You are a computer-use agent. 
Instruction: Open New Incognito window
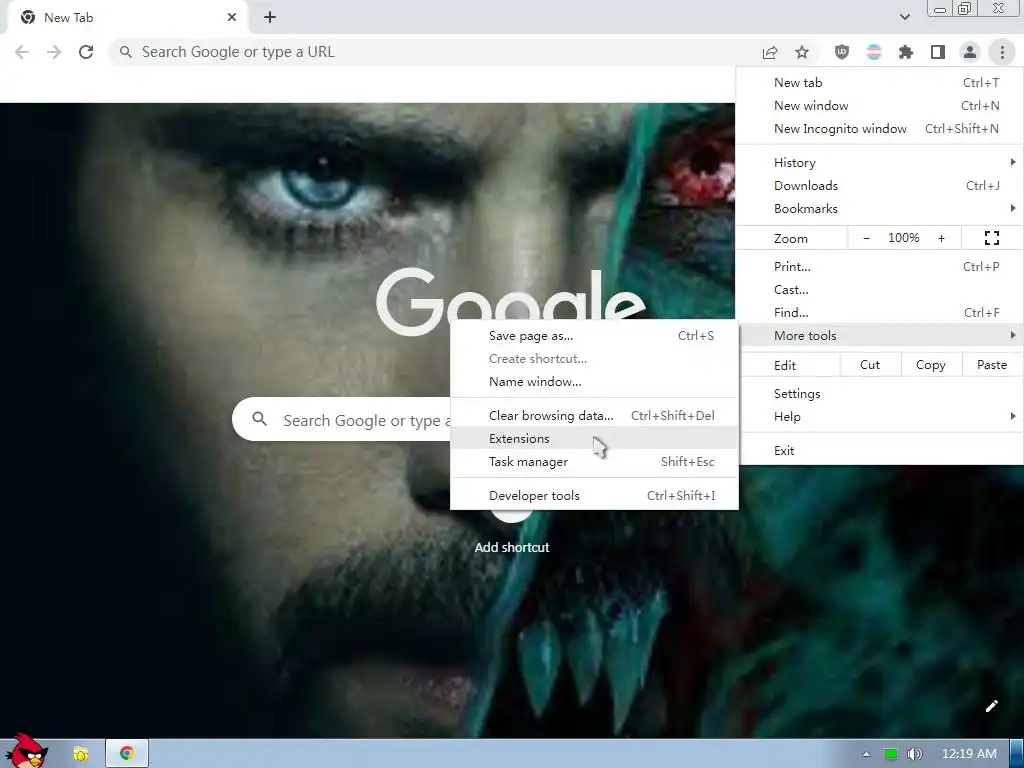[879, 129]
